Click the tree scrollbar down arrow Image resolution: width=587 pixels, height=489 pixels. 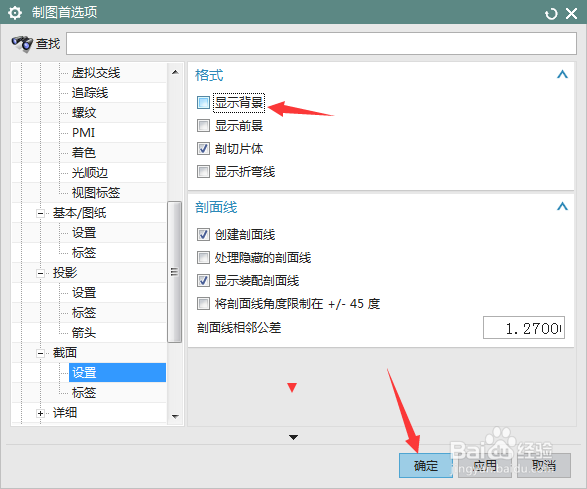point(175,416)
